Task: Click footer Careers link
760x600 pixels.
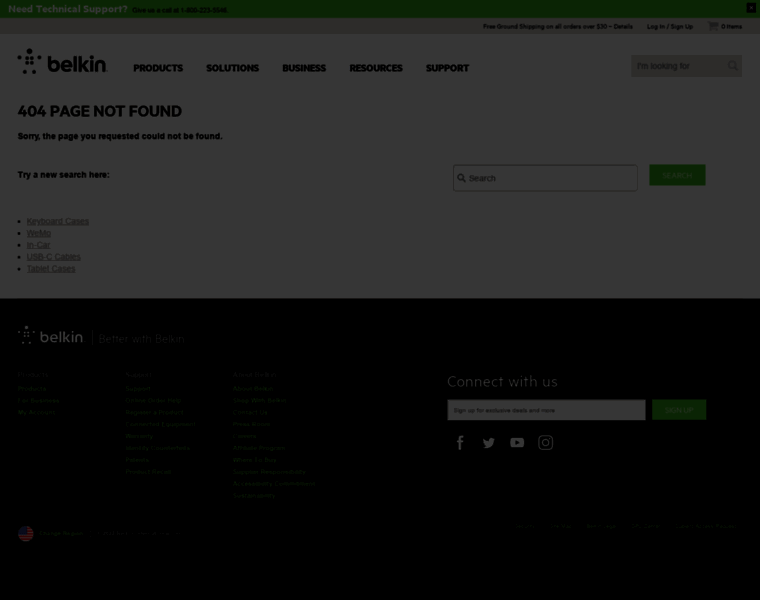Action: tap(244, 436)
